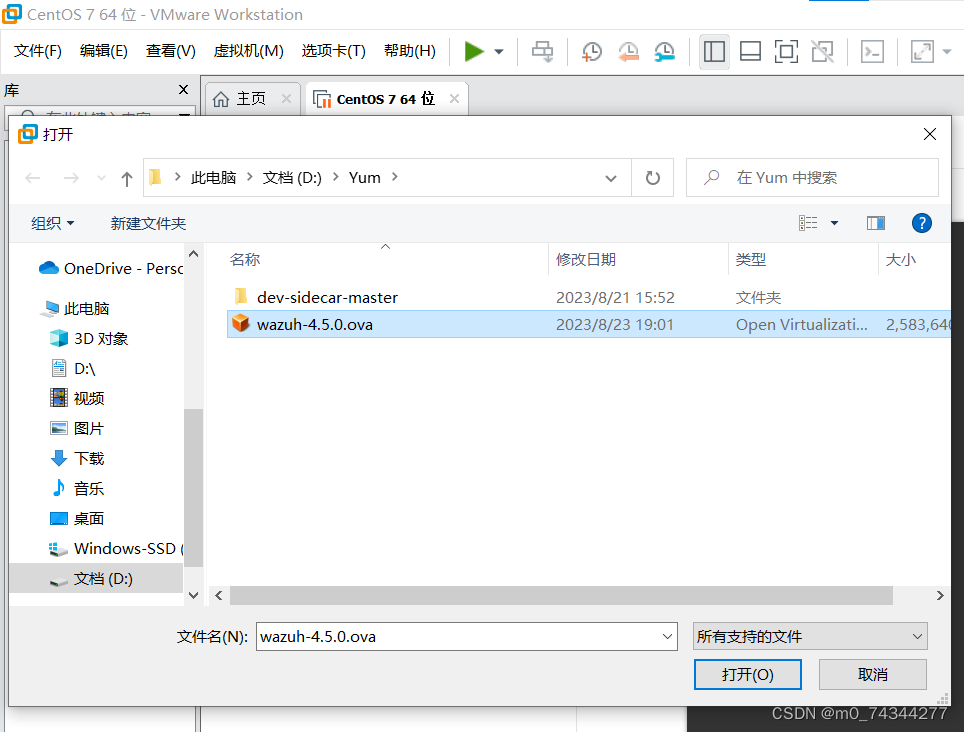Click the 在 Yum 中搜索 search box
The image size is (964, 732).
click(812, 178)
